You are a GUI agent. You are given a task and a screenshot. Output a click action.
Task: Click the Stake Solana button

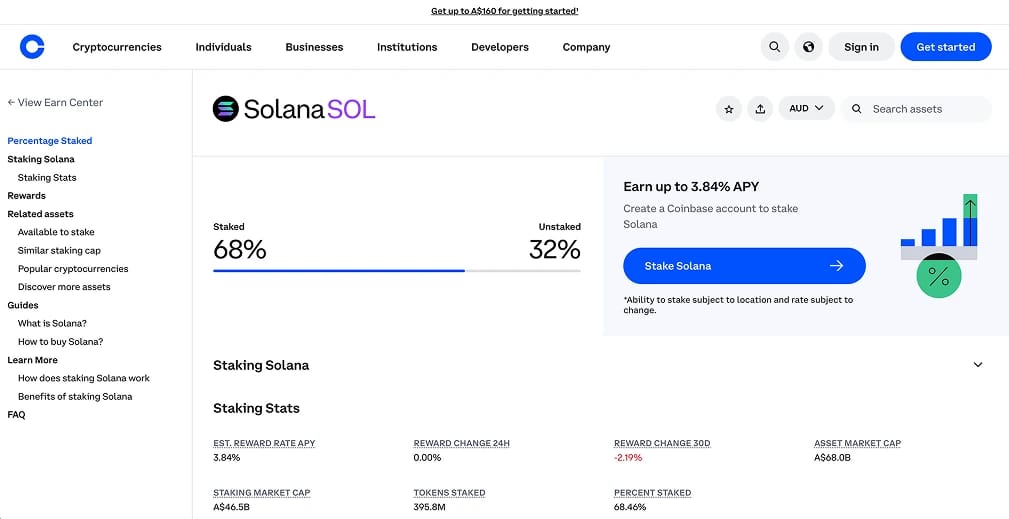click(x=744, y=266)
